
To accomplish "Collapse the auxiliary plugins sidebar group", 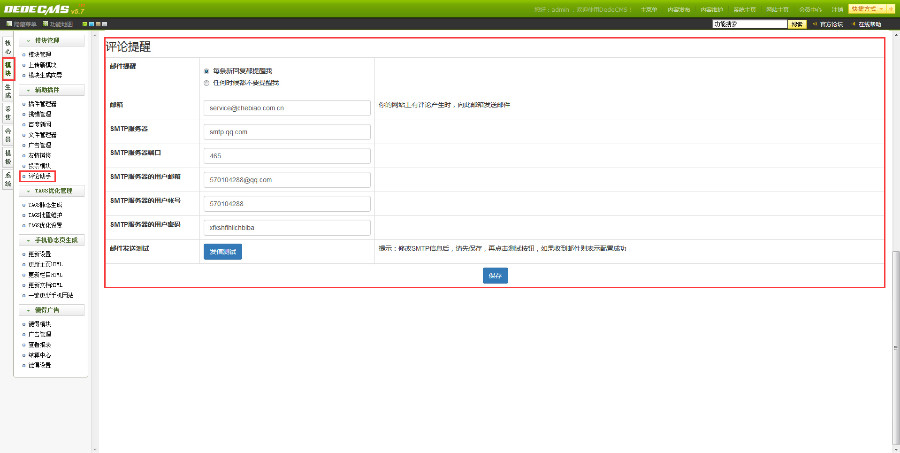I will [52, 90].
